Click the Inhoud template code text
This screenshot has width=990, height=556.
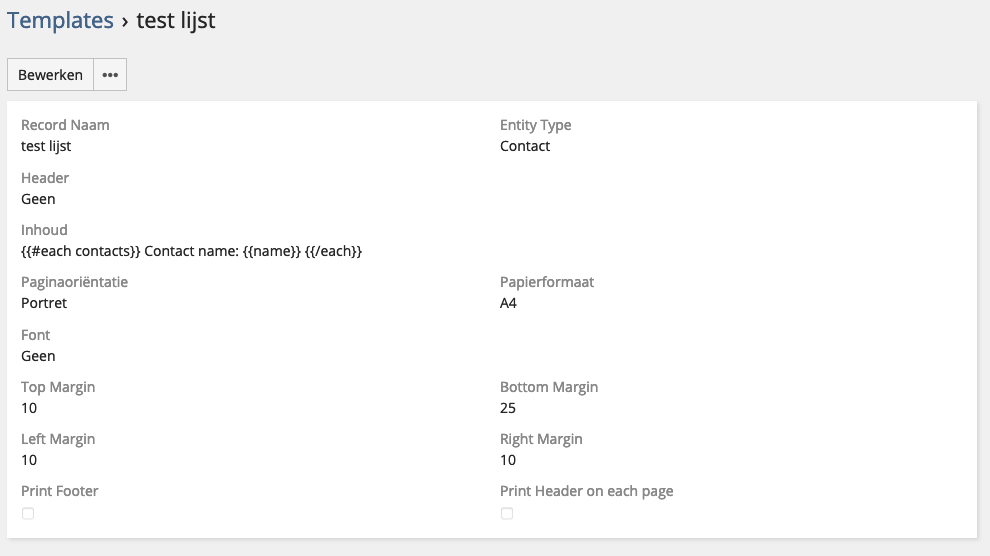tap(191, 251)
